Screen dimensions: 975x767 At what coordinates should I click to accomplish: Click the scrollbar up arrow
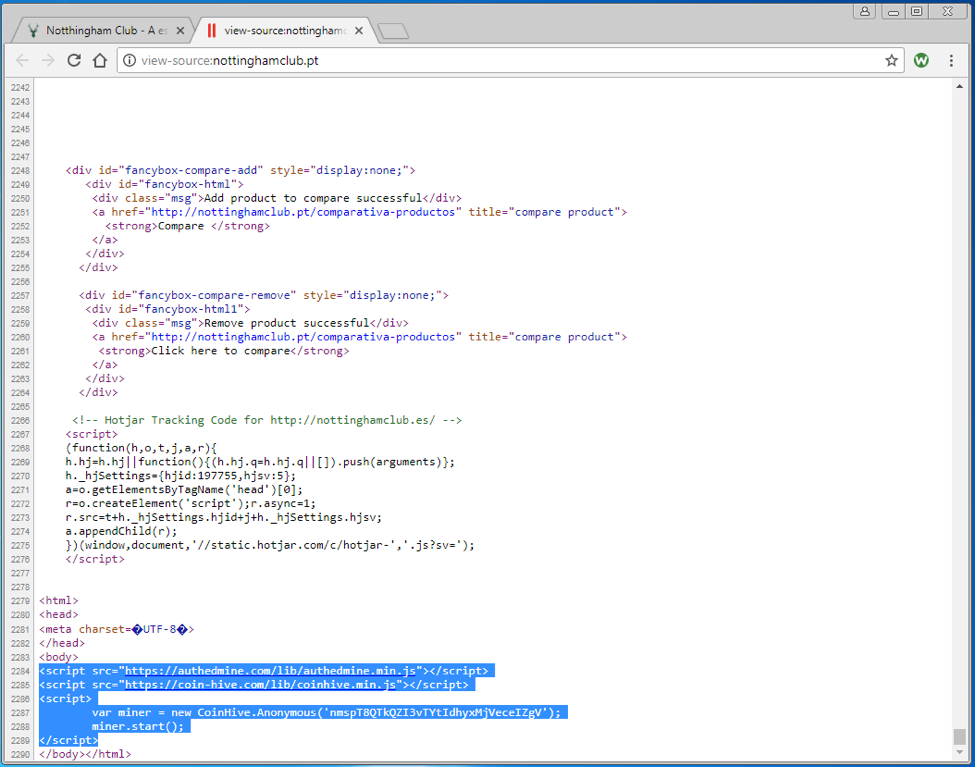pyautogui.click(x=959, y=86)
